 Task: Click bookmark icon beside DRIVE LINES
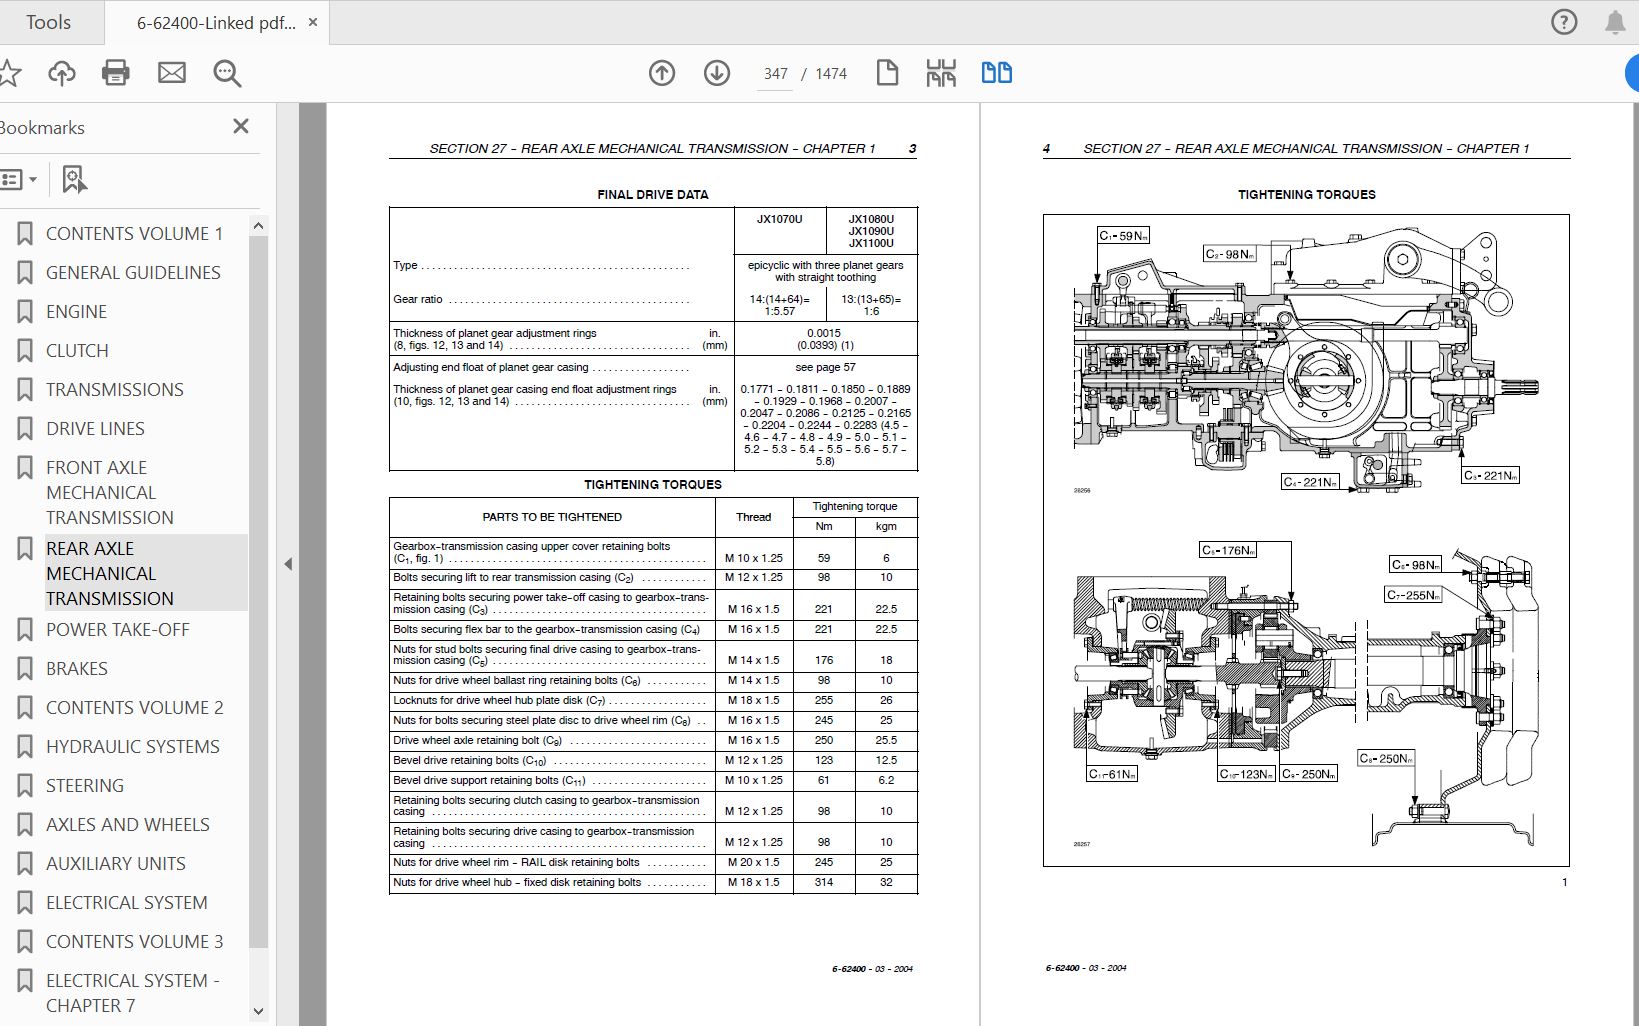coord(25,429)
